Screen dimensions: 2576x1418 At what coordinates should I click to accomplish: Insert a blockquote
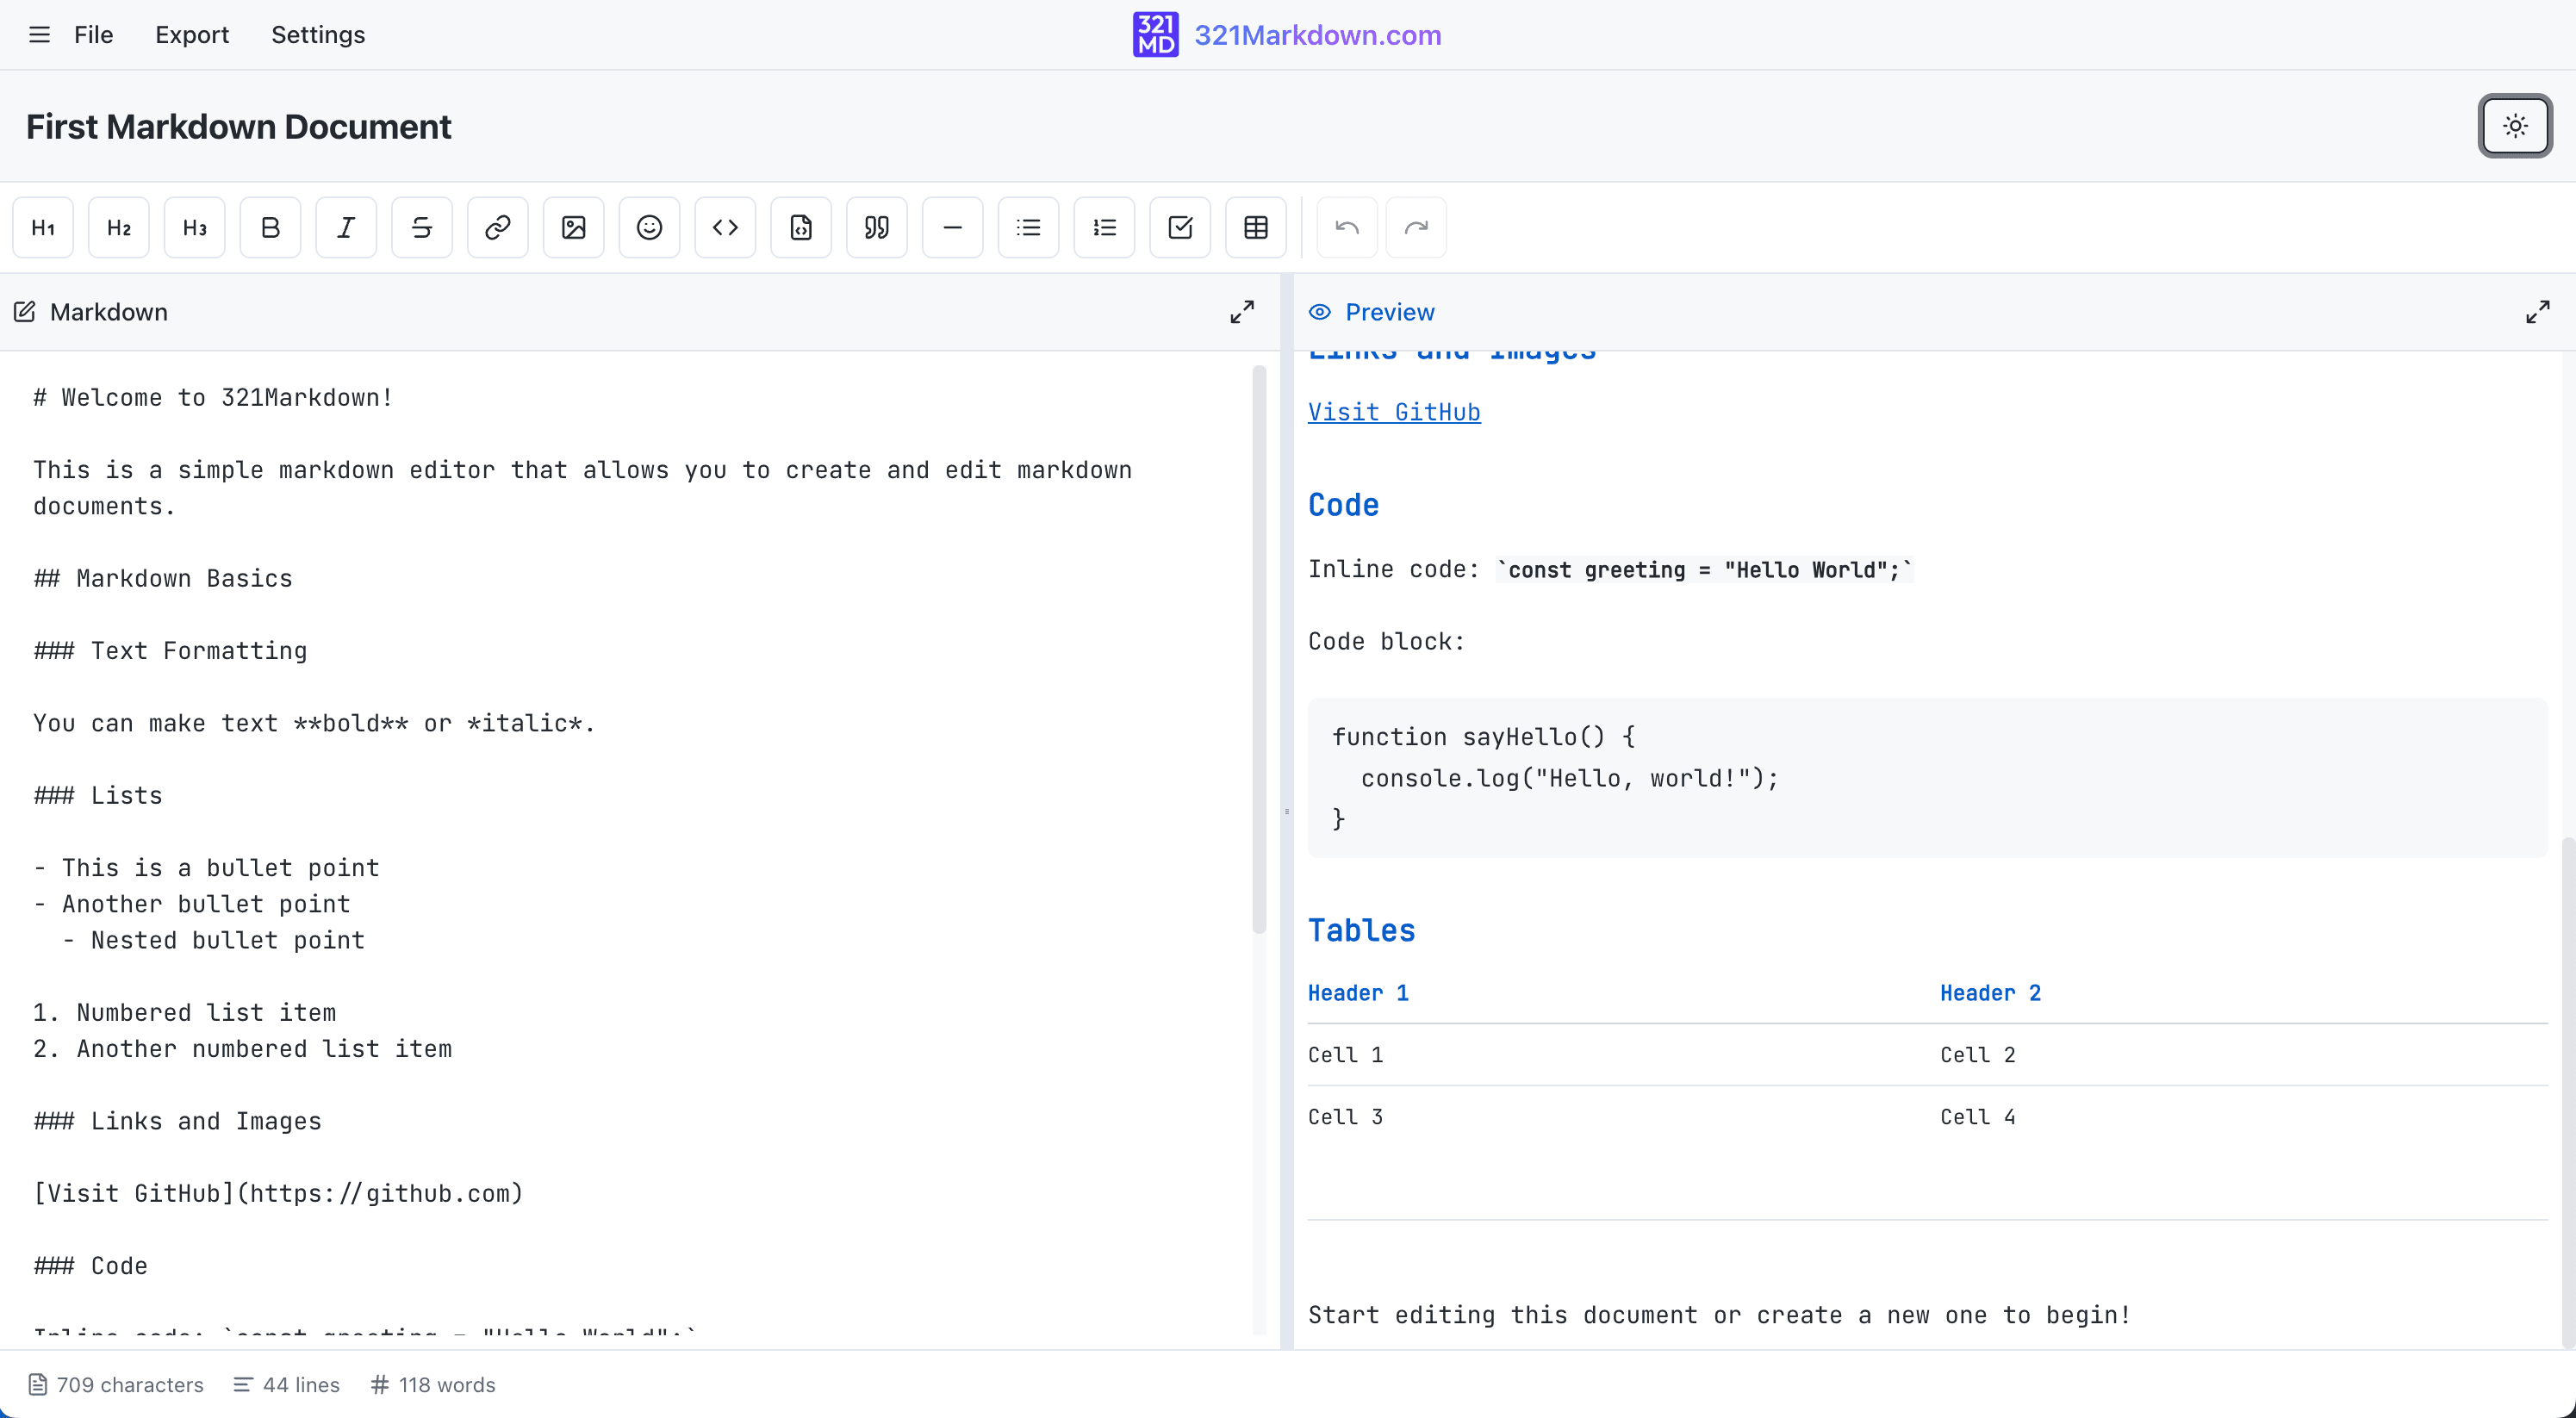point(877,228)
